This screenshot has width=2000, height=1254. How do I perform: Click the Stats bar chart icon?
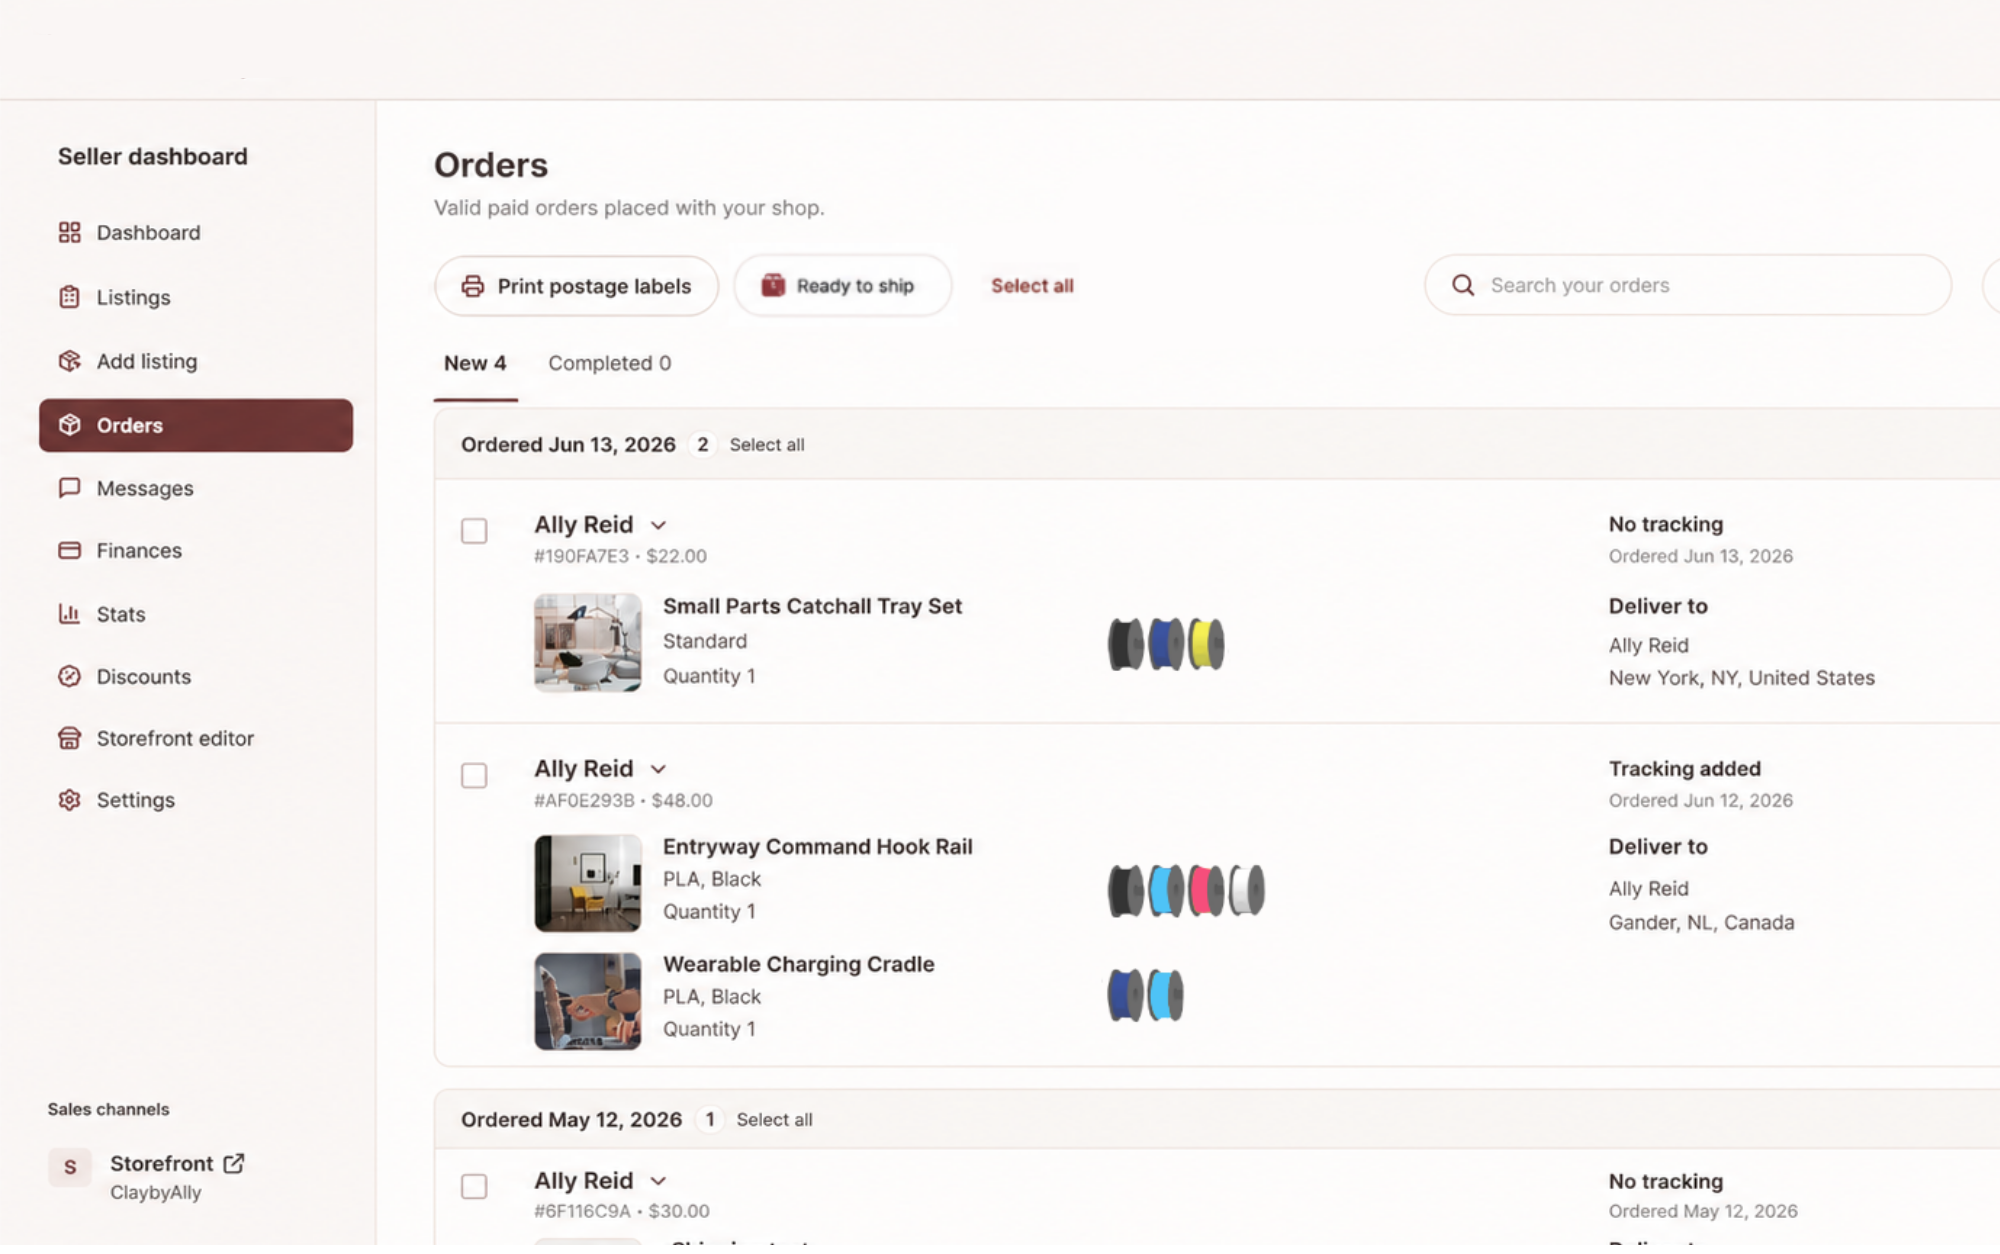pos(69,614)
